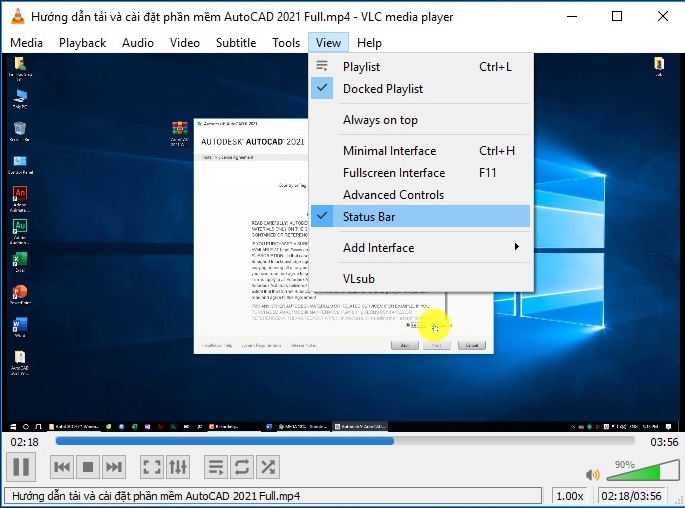Open the Media menu
The image size is (685, 508).
[27, 43]
